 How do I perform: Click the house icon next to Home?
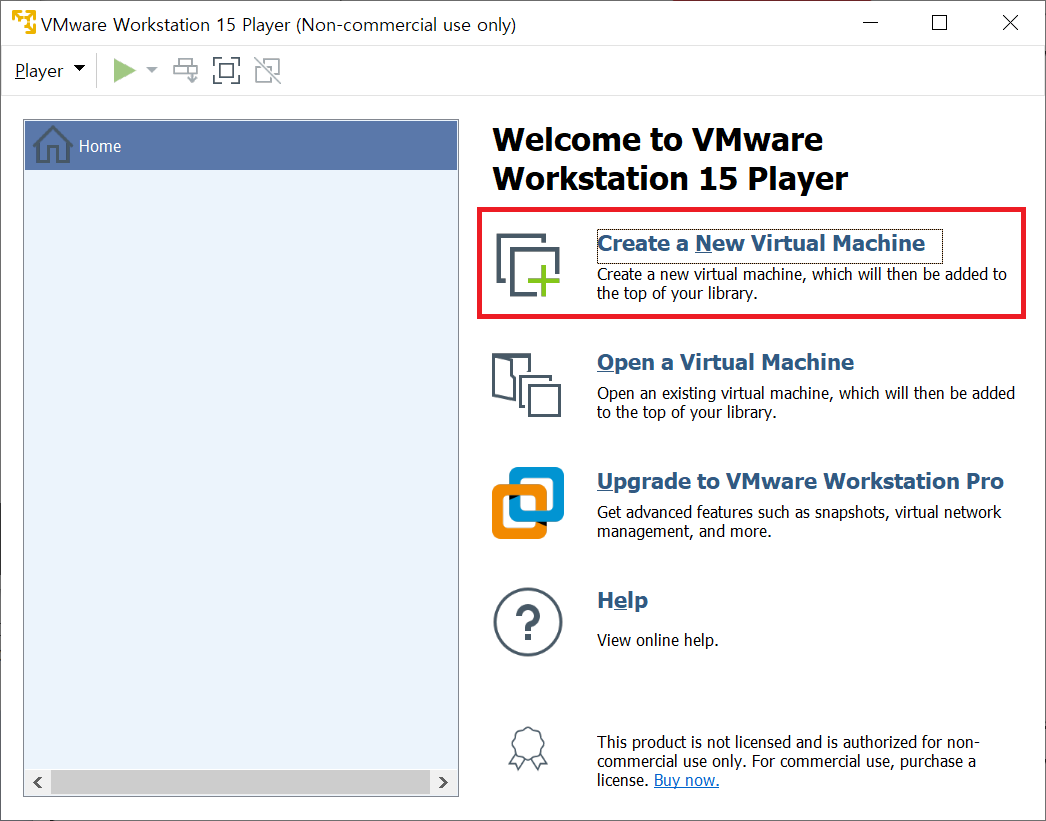(x=53, y=144)
